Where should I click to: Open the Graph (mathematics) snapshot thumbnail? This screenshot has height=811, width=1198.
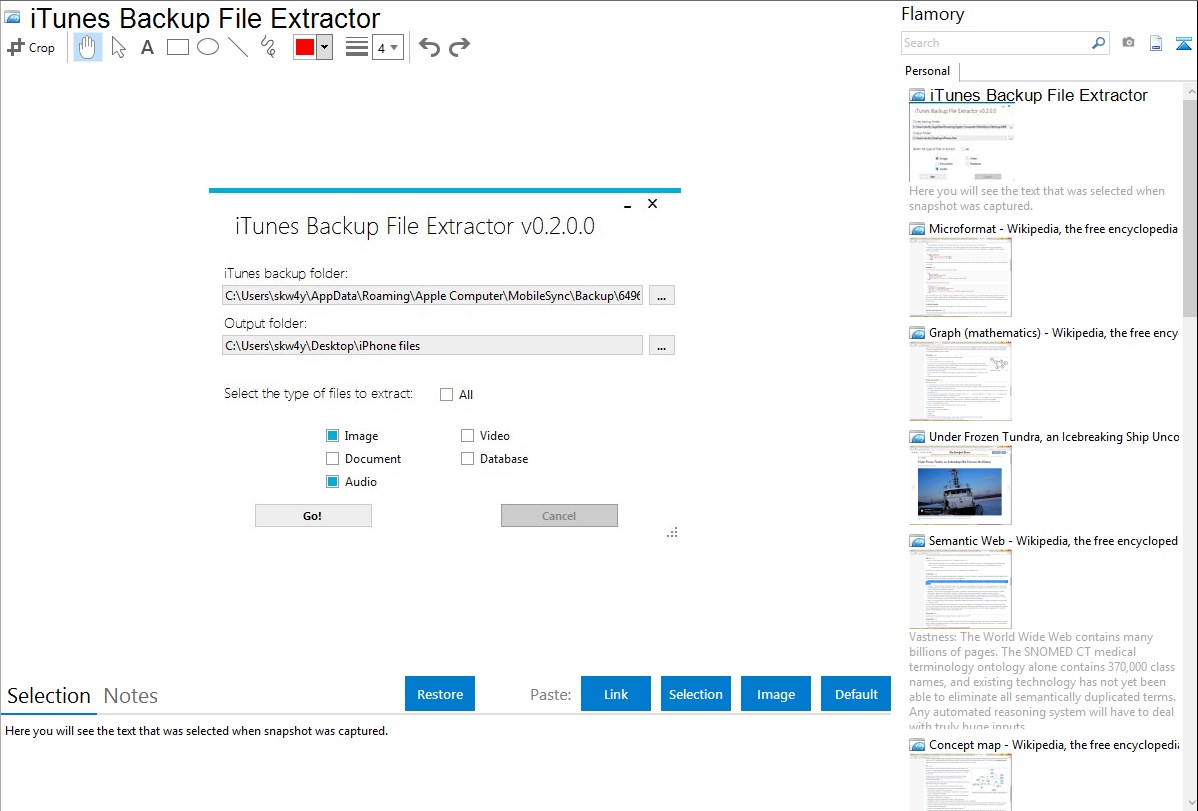coord(961,381)
